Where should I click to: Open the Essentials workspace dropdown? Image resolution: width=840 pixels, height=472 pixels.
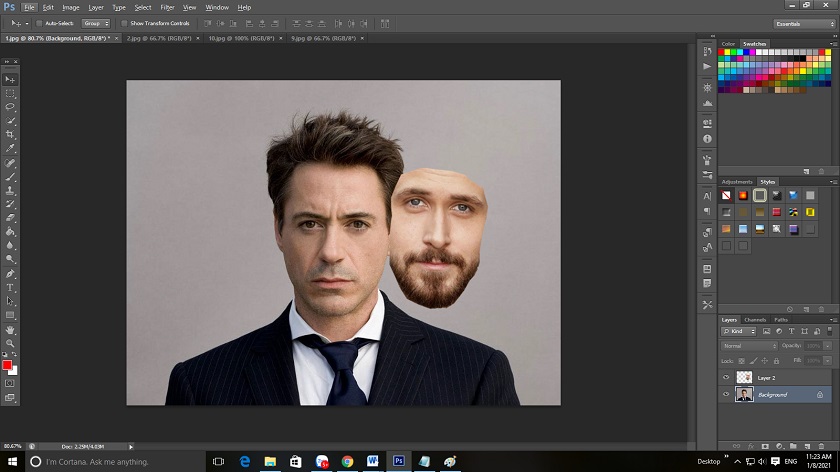click(x=804, y=24)
